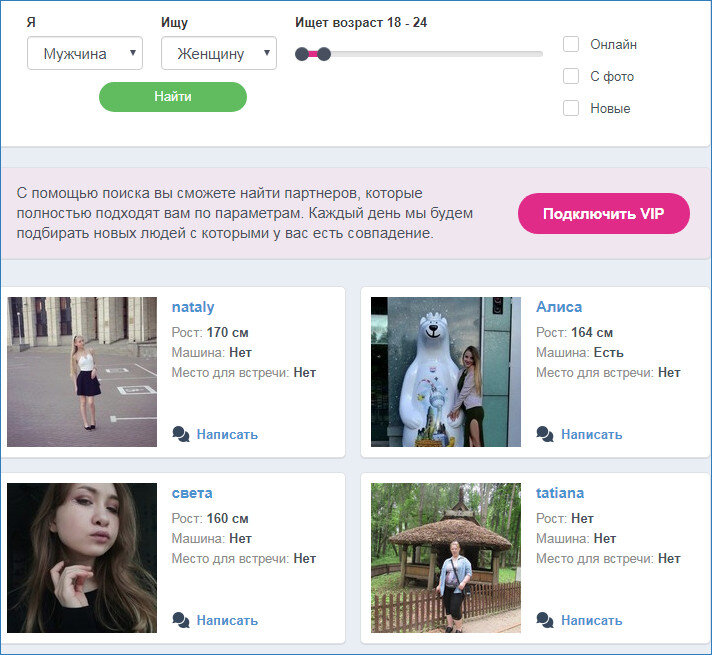The width and height of the screenshot is (712, 655).
Task: Click nataly's height value 170 см
Action: click(227, 332)
